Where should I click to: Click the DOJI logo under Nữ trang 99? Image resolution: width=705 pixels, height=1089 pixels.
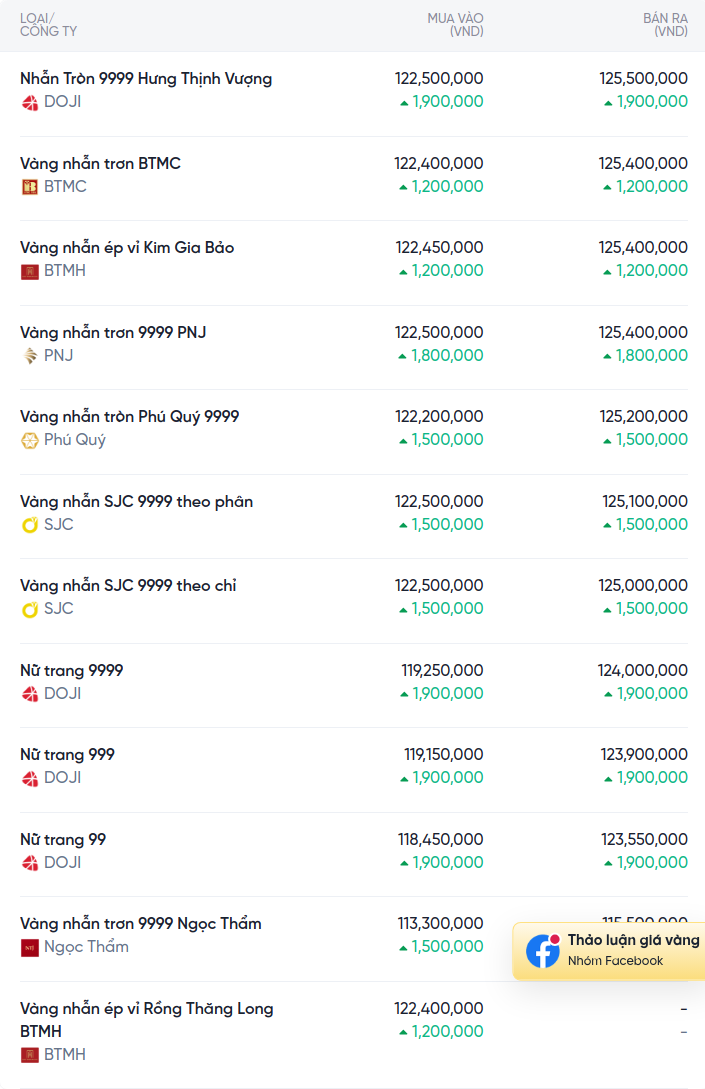coord(30,863)
